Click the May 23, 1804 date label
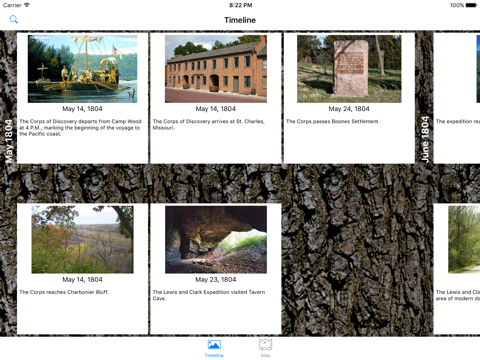 coord(216,279)
